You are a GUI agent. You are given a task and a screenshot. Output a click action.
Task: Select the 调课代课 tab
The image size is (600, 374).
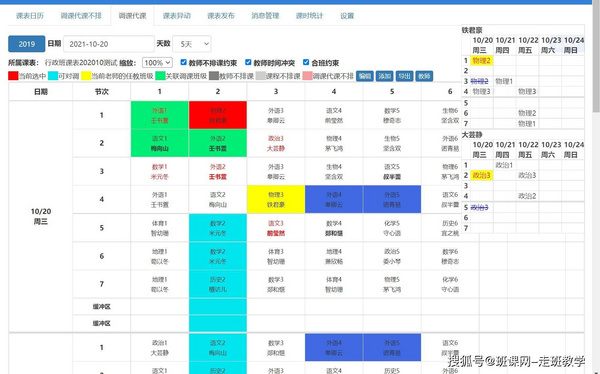click(132, 16)
